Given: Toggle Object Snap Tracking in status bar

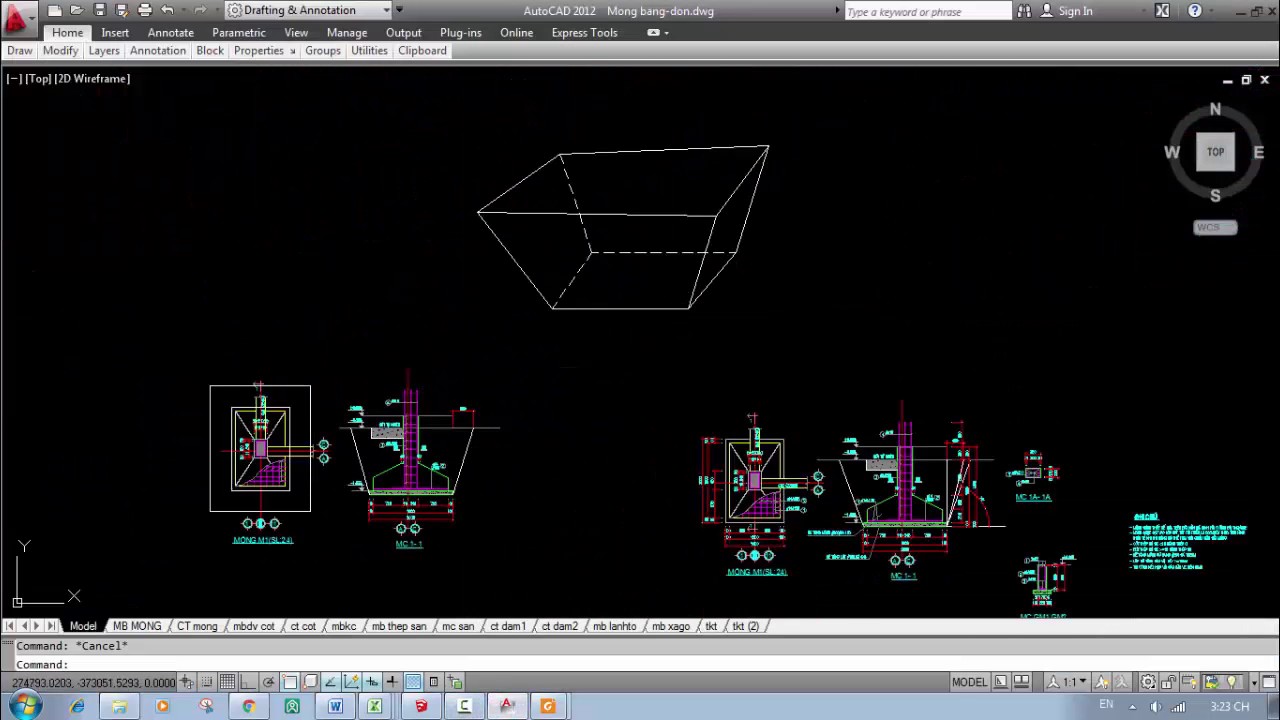Looking at the screenshot, I should click(x=330, y=682).
